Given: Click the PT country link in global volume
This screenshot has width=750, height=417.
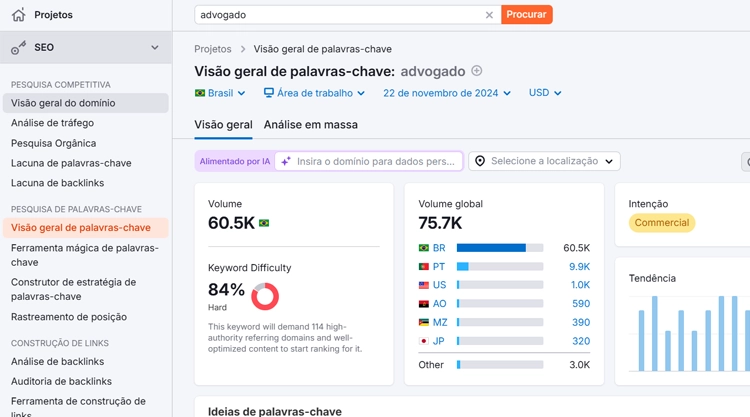Looking at the screenshot, I should (x=439, y=266).
